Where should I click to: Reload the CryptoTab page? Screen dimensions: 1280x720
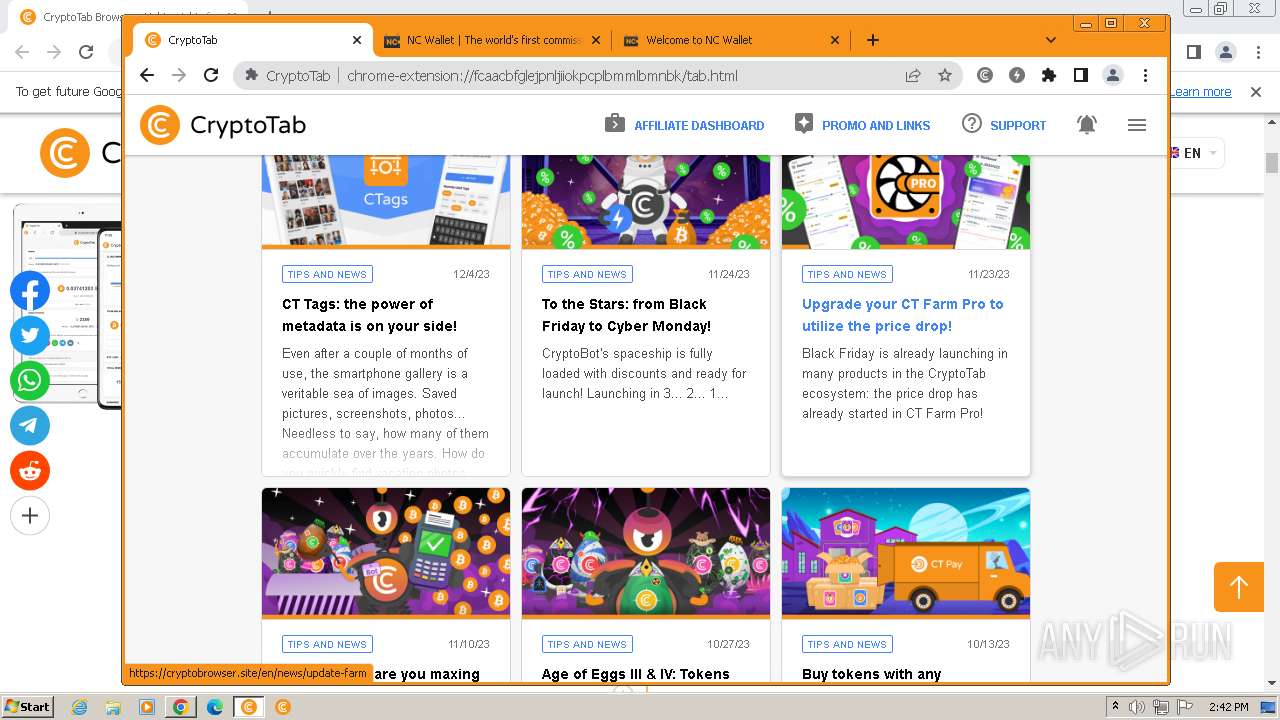(x=211, y=75)
